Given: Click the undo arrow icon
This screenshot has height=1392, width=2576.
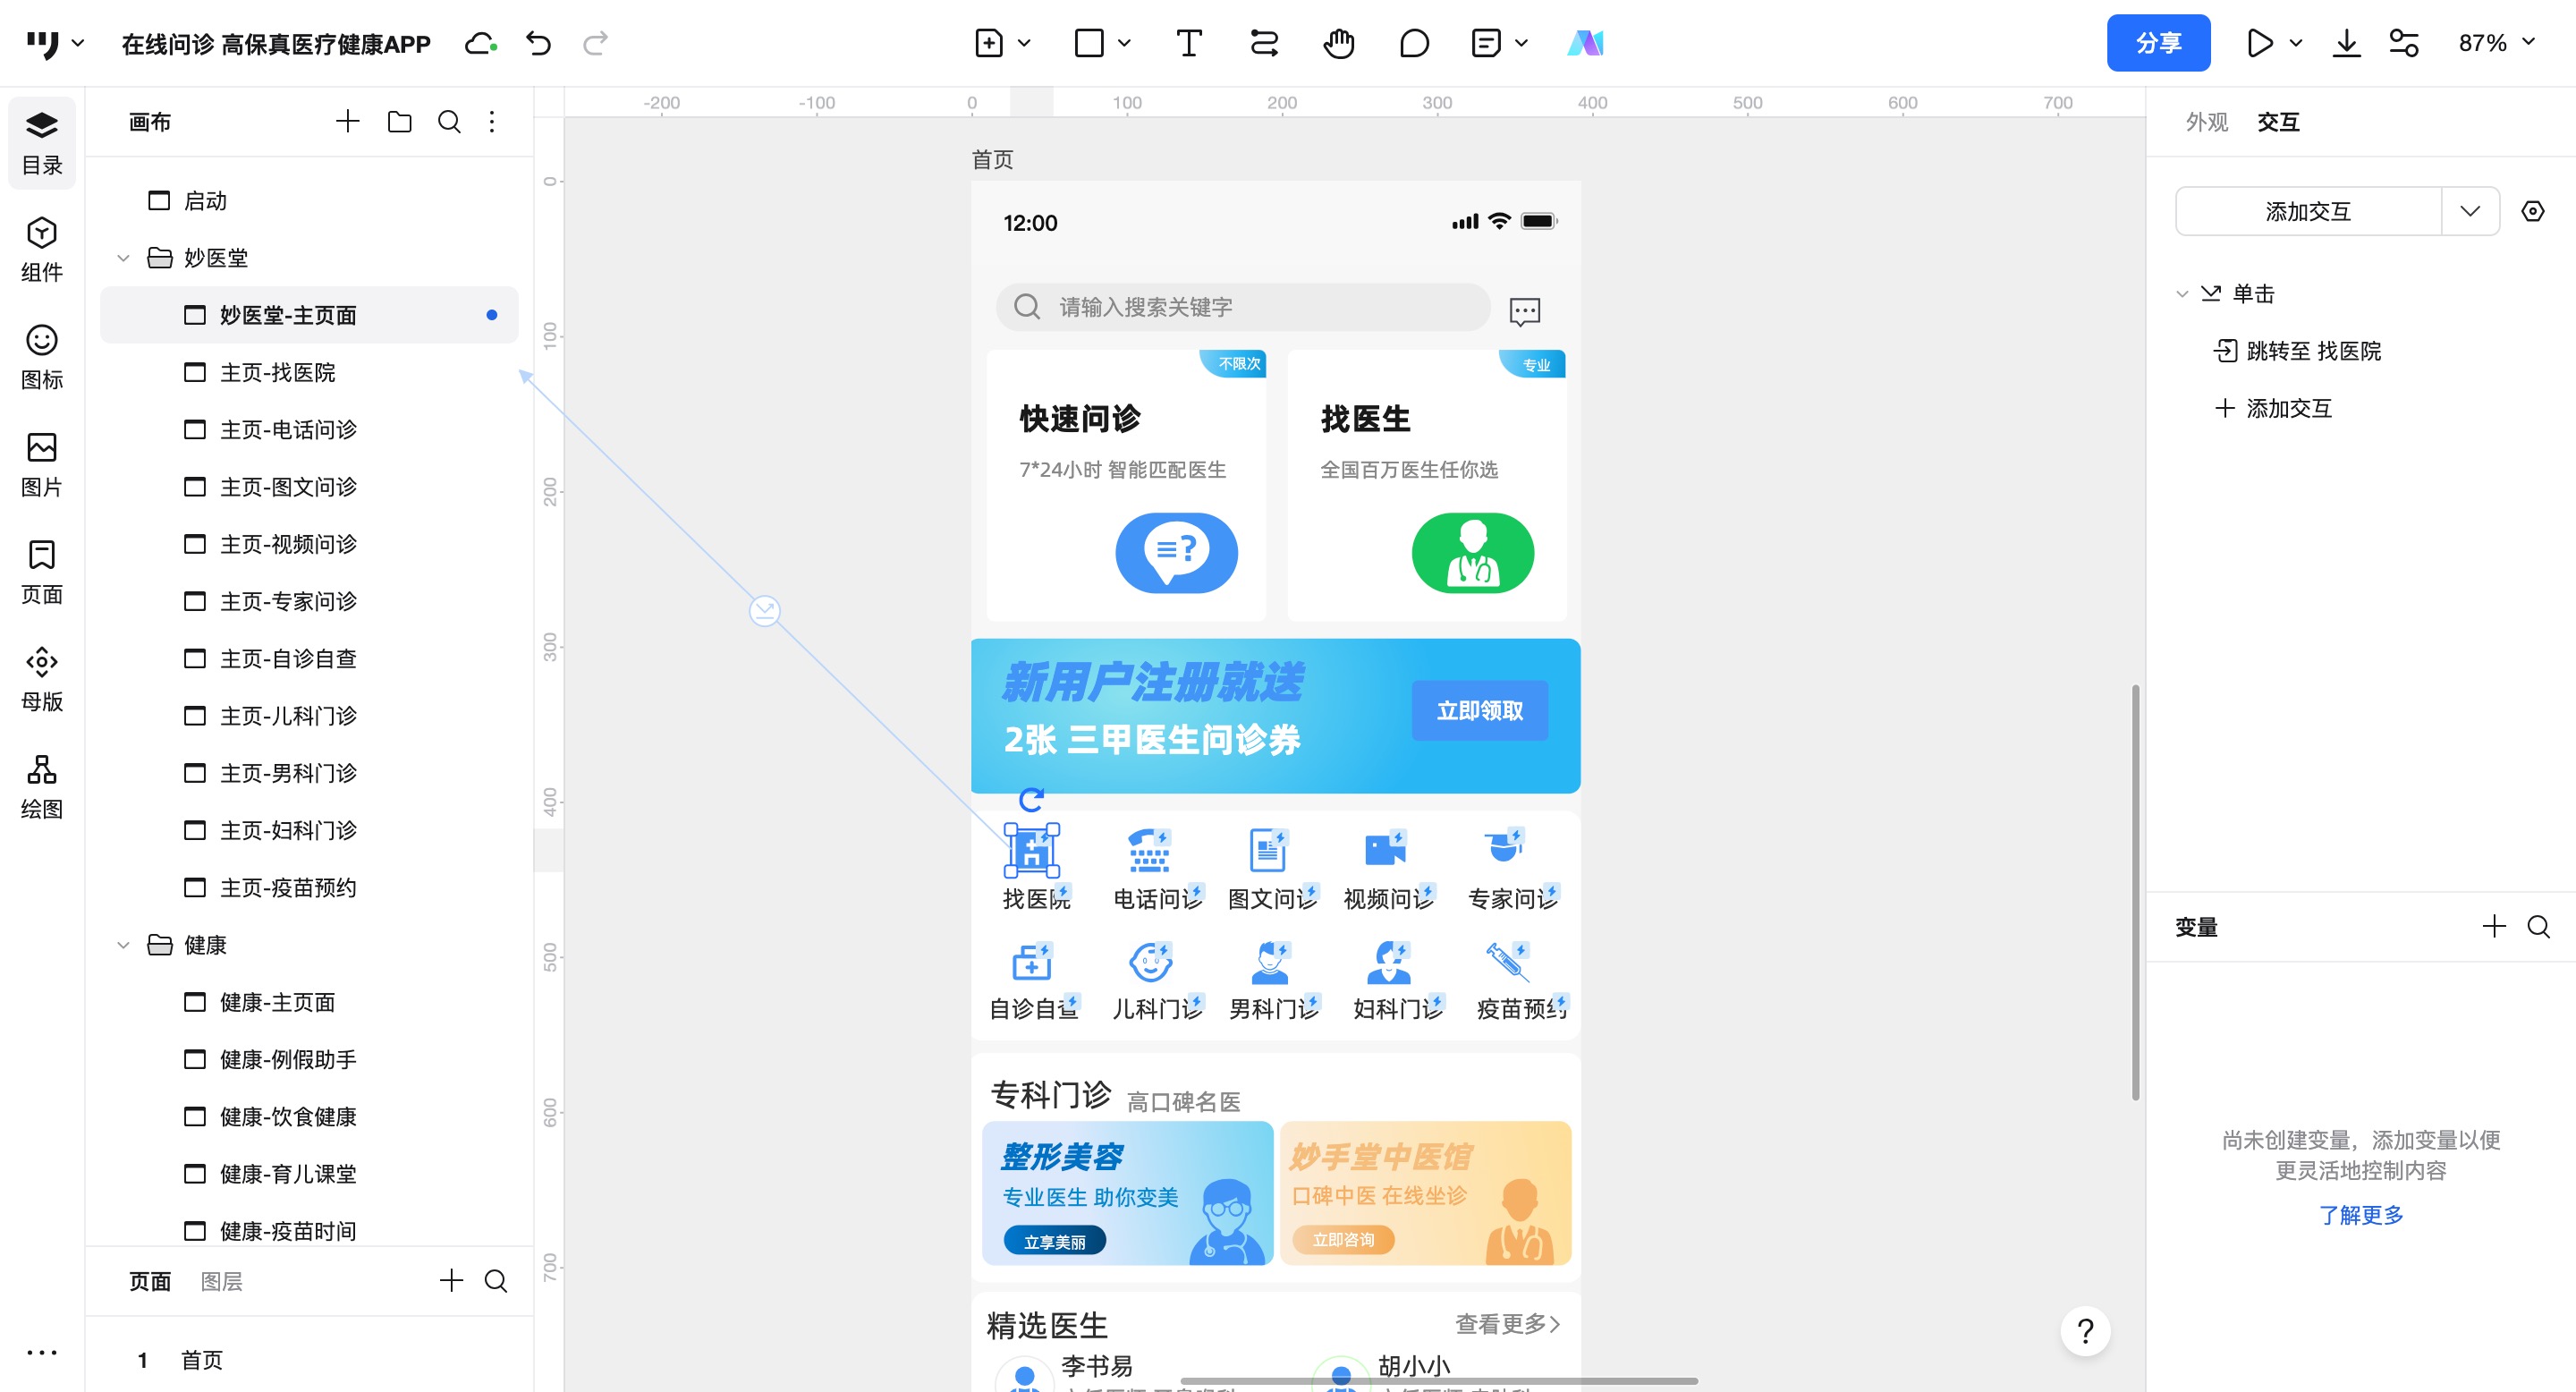Looking at the screenshot, I should pos(538,43).
